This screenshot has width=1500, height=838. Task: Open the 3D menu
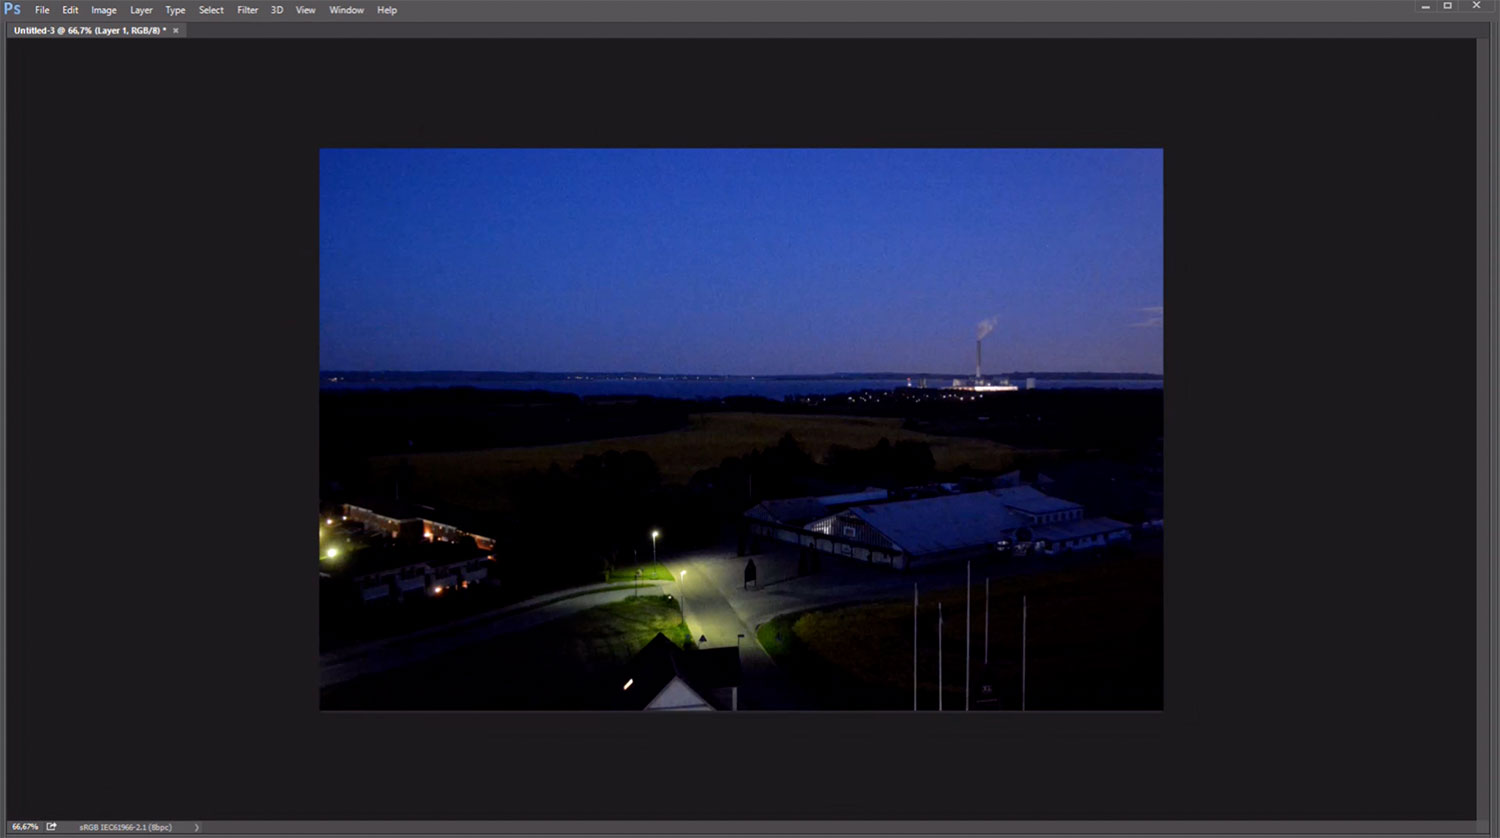277,10
